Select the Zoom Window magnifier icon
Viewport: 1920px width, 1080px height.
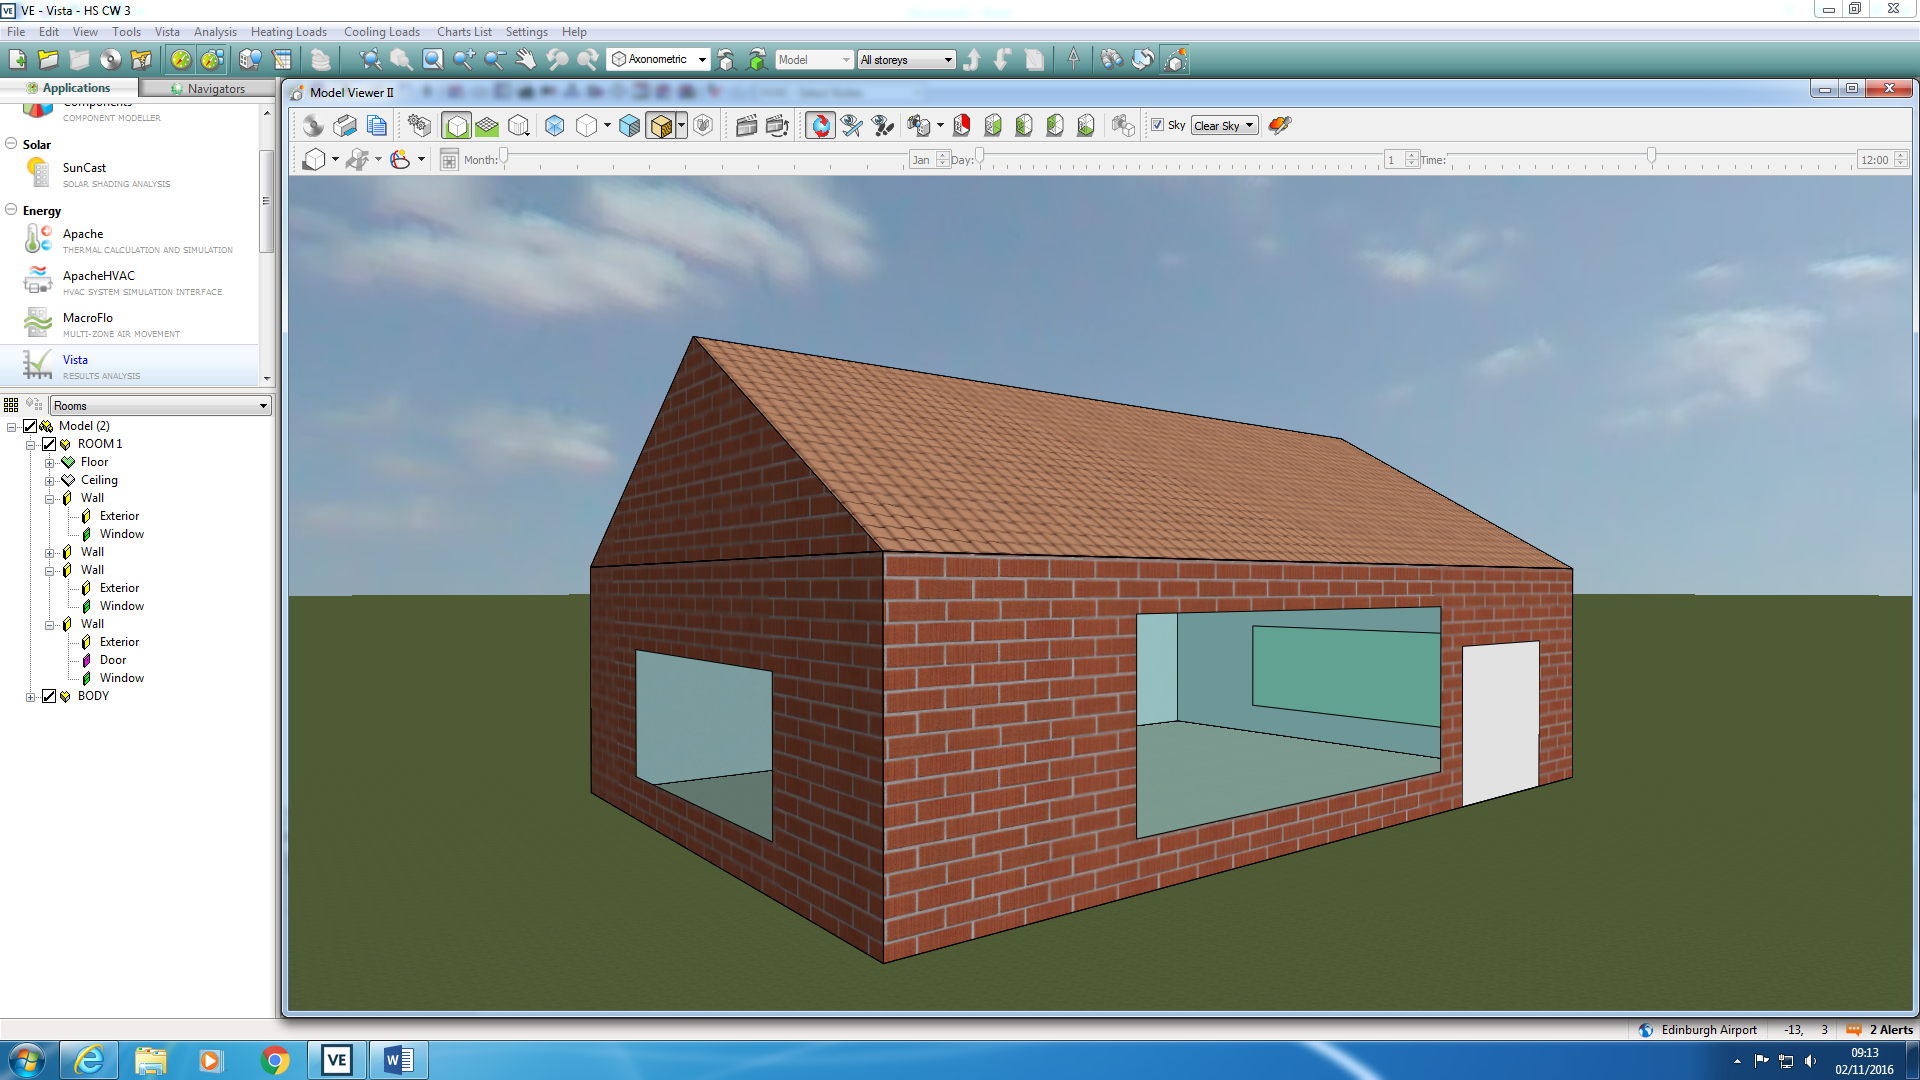click(x=433, y=59)
